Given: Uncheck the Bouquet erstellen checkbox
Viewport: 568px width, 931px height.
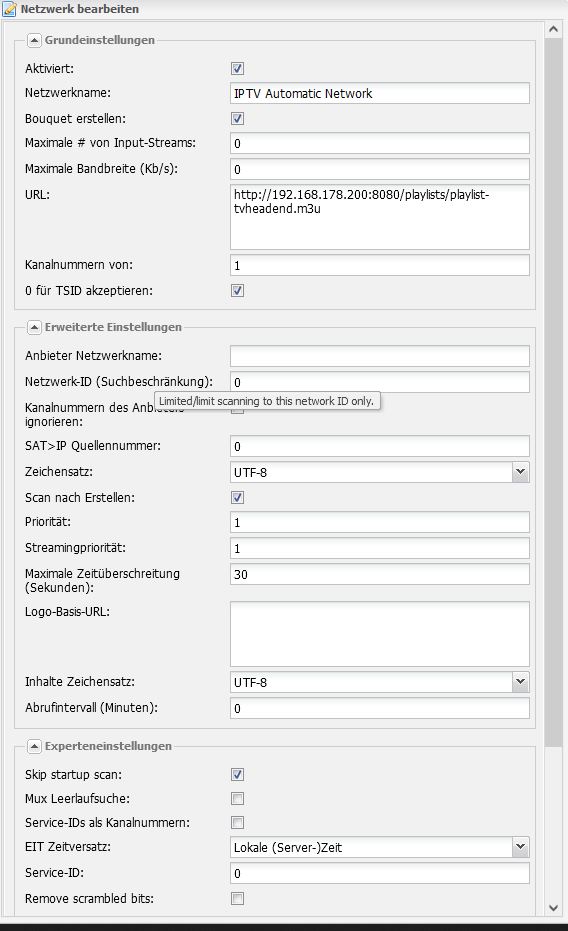Looking at the screenshot, I should tap(237, 119).
